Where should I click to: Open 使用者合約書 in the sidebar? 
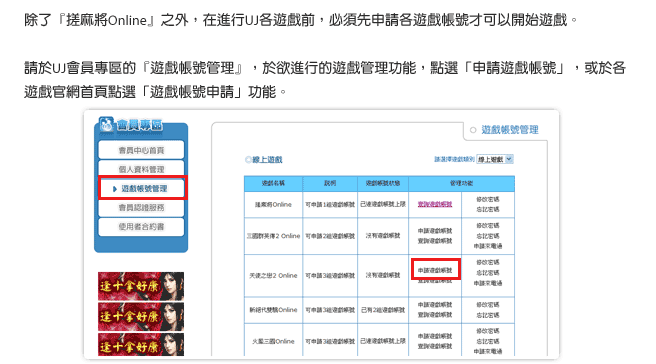point(141,227)
